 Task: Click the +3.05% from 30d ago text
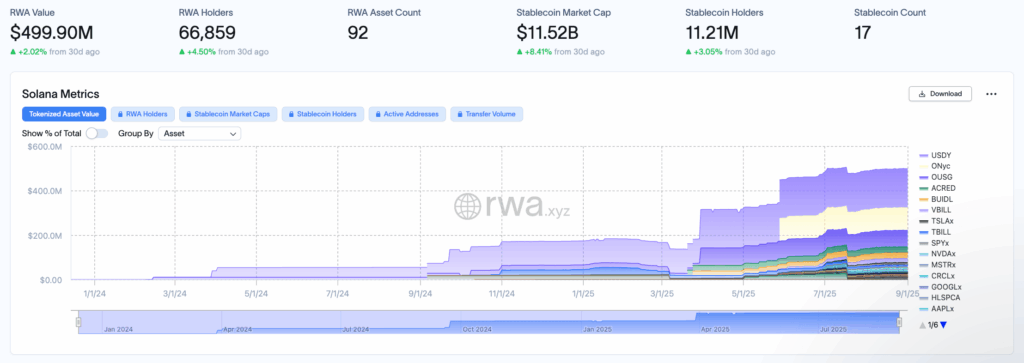point(730,52)
